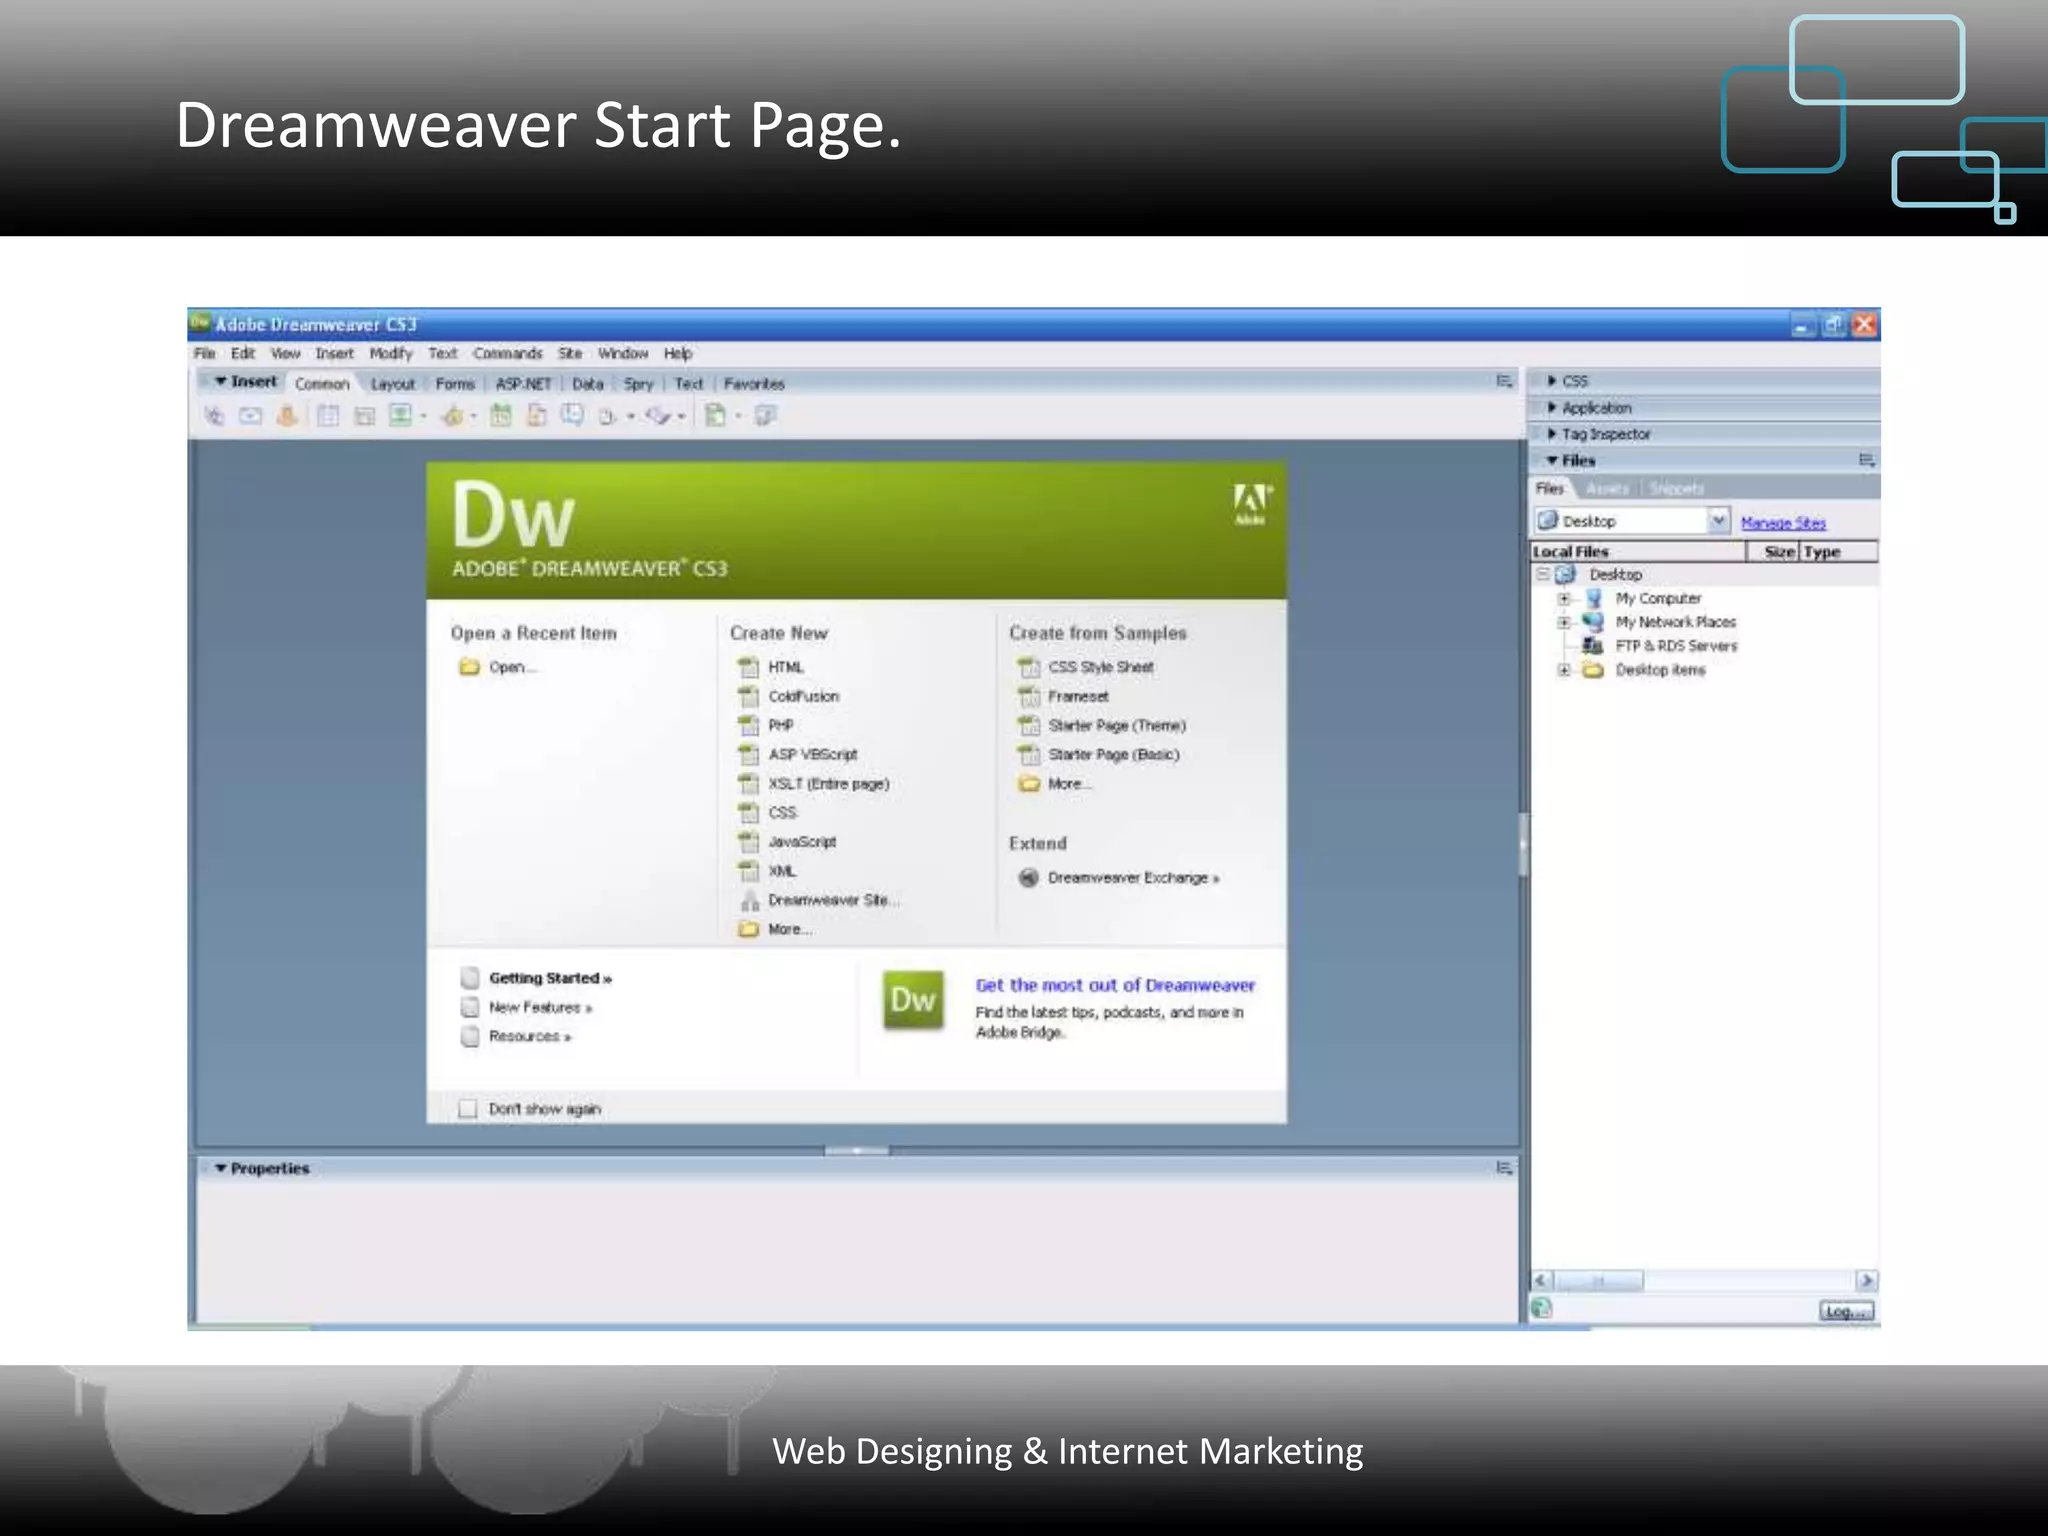Click the Head tags icon
Viewport: 2048px width, 1536px height.
tap(608, 416)
